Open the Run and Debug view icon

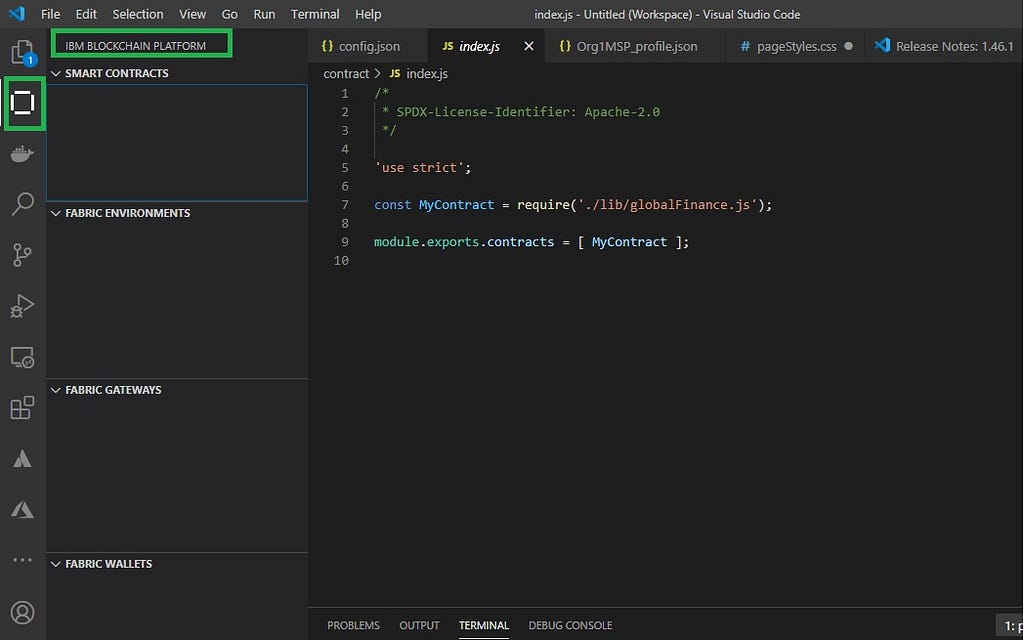tap(22, 306)
